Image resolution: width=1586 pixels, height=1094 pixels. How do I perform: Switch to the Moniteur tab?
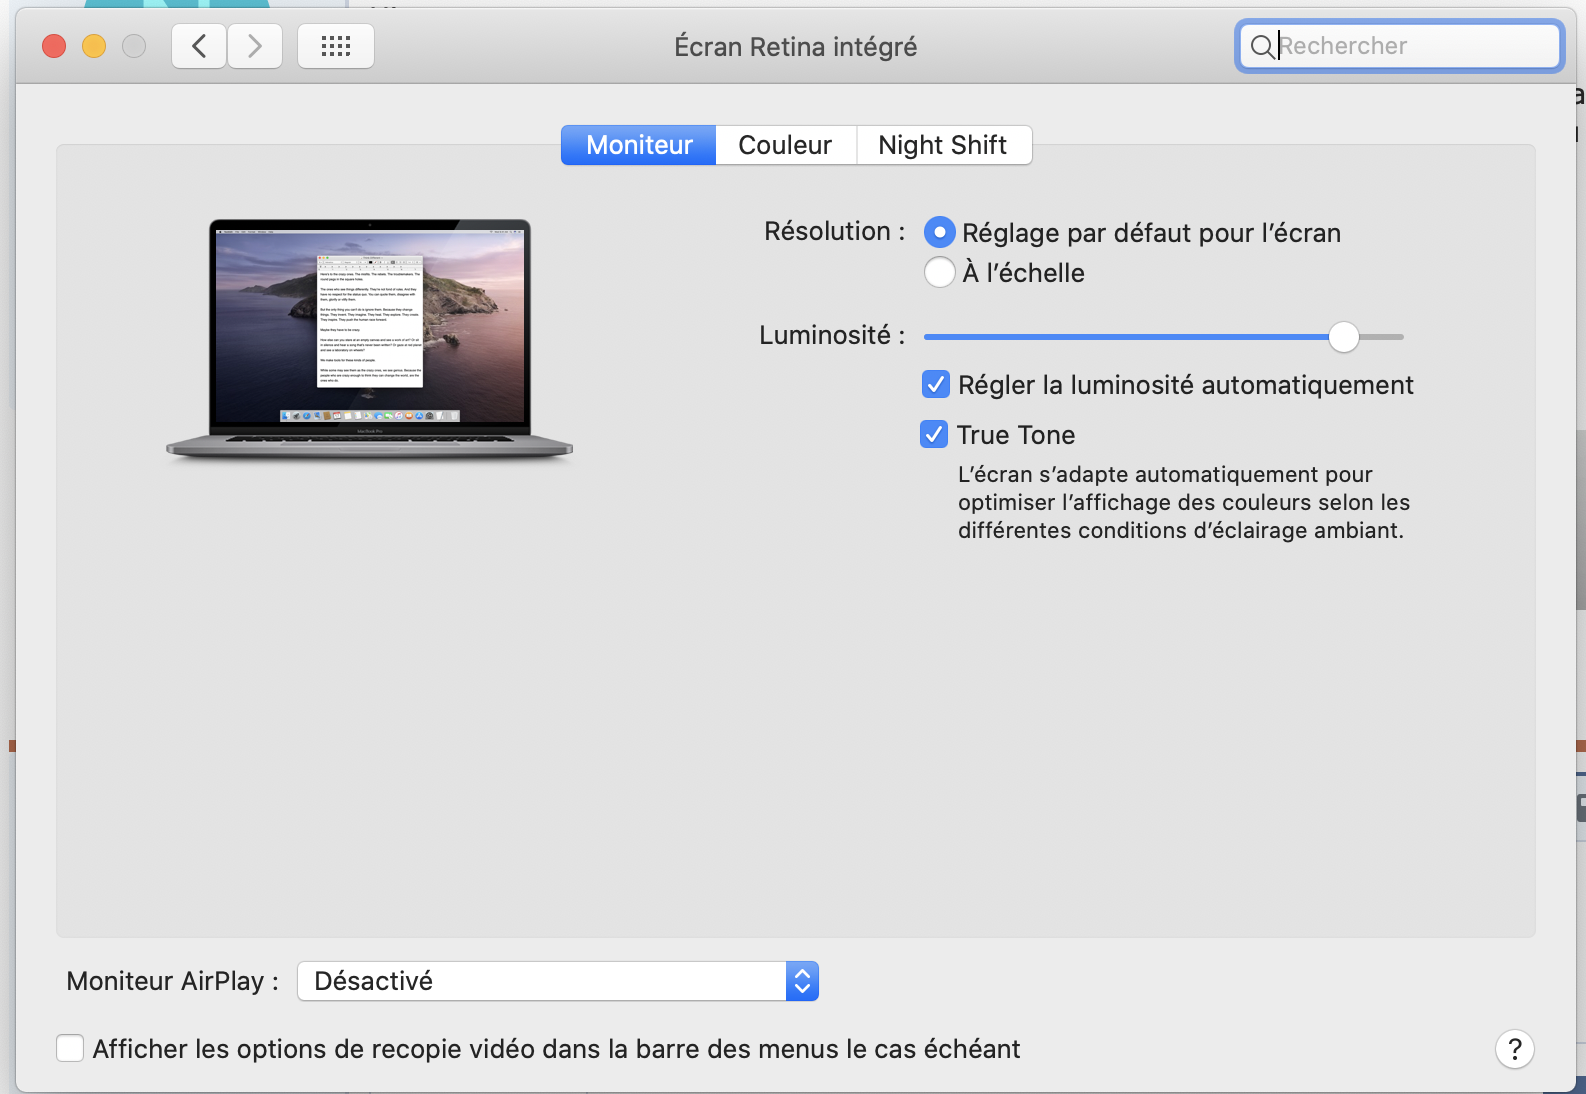coord(639,145)
